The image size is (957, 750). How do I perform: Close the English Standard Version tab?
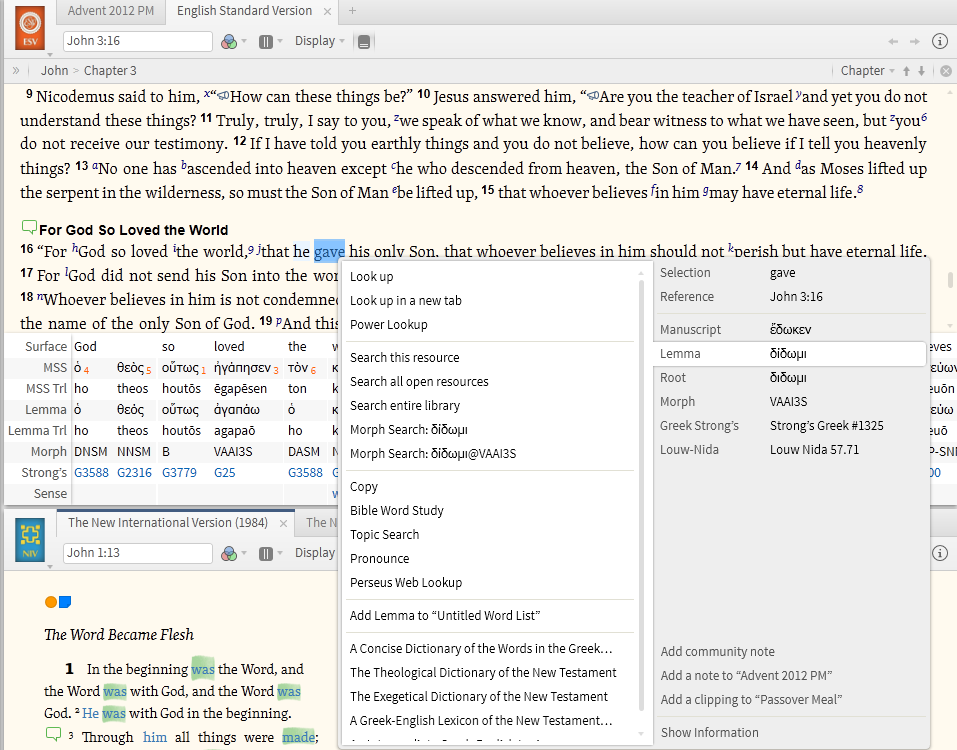pos(328,12)
